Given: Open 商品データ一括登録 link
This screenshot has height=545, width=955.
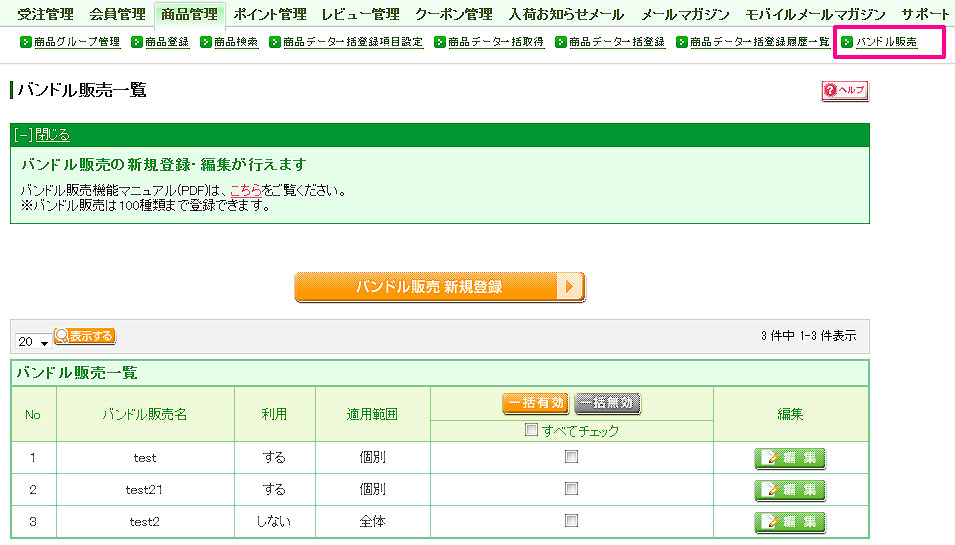Looking at the screenshot, I should [617, 42].
